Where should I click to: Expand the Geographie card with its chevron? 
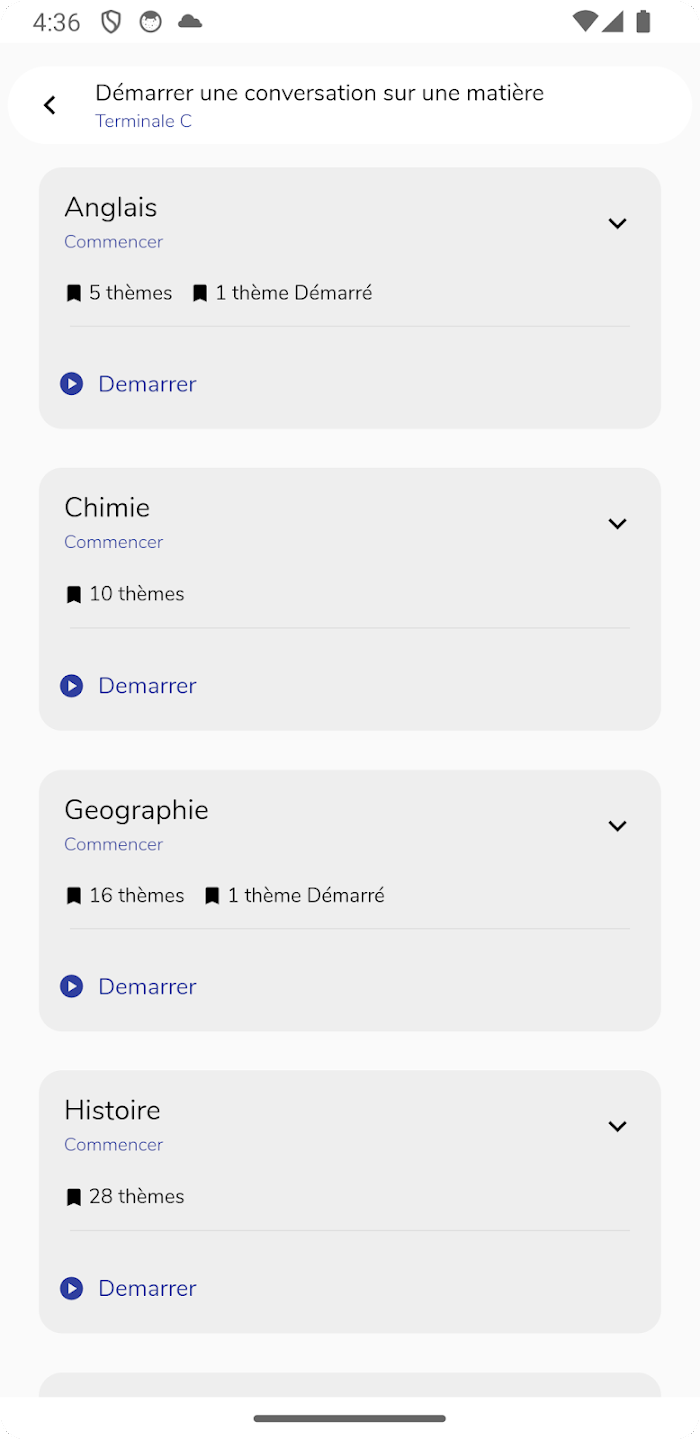point(617,825)
